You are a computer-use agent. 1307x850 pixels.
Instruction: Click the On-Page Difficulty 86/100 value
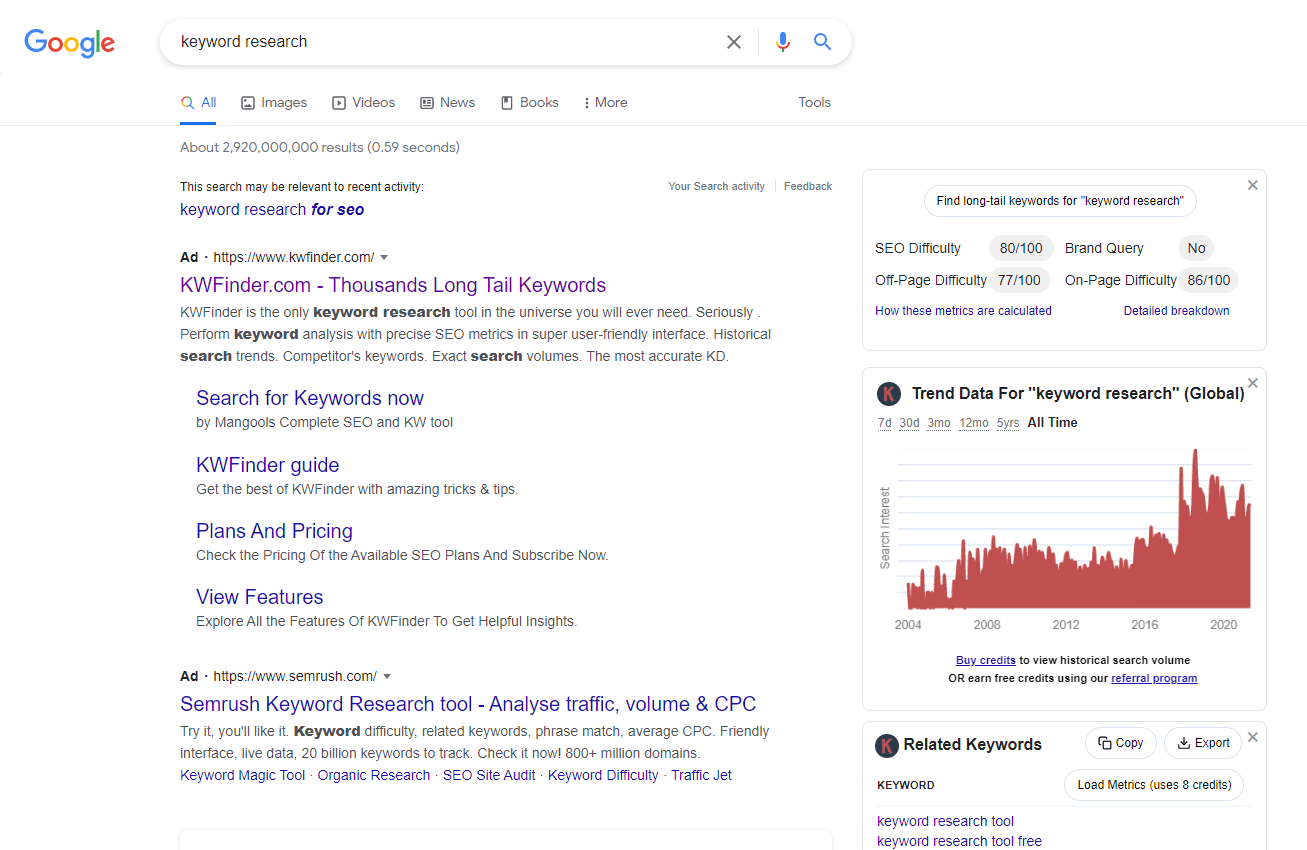click(1209, 280)
